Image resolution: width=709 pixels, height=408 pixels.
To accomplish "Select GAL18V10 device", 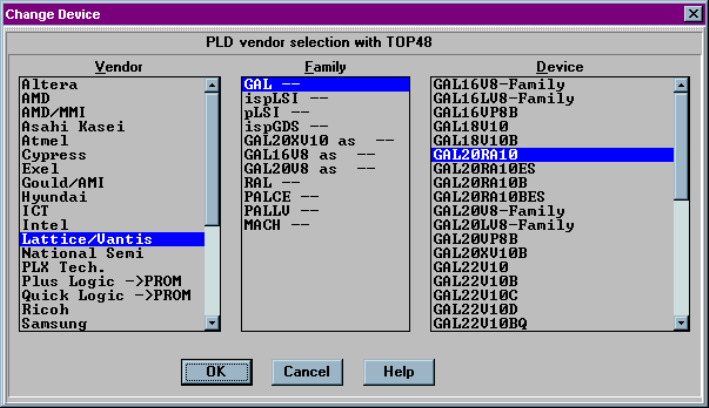I will (553, 127).
